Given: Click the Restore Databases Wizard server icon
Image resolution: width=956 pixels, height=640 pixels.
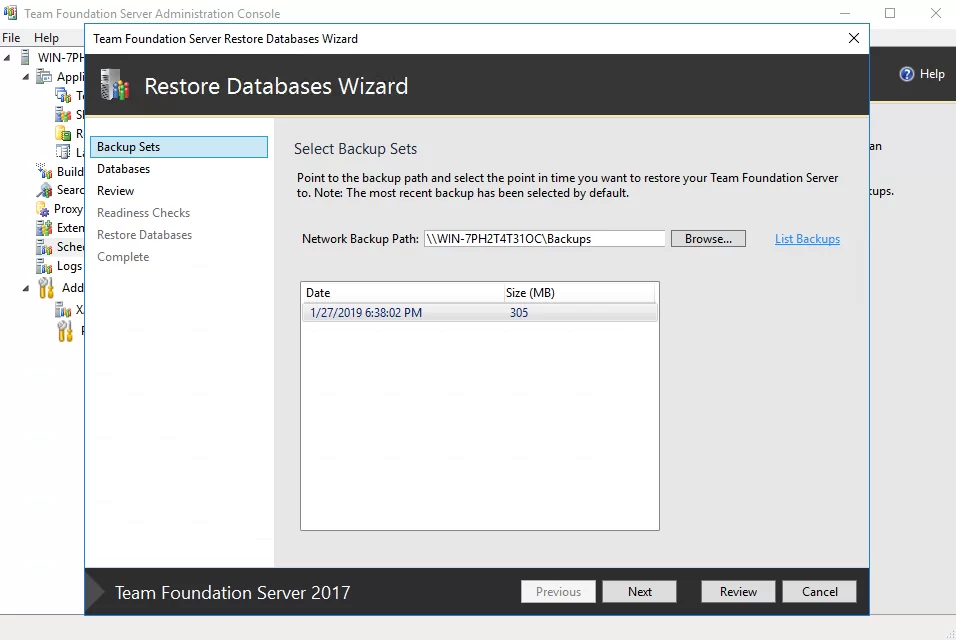Looking at the screenshot, I should pos(115,85).
